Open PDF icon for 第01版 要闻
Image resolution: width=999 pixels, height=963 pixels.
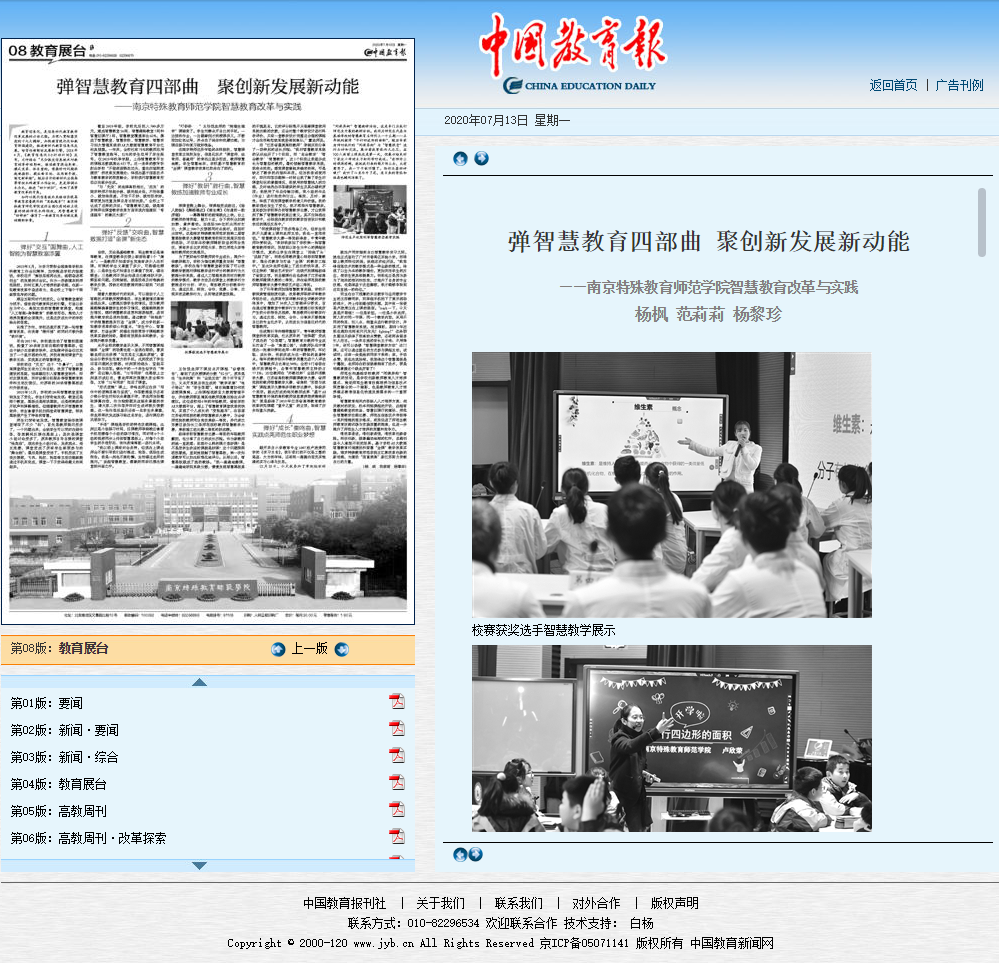click(x=397, y=702)
